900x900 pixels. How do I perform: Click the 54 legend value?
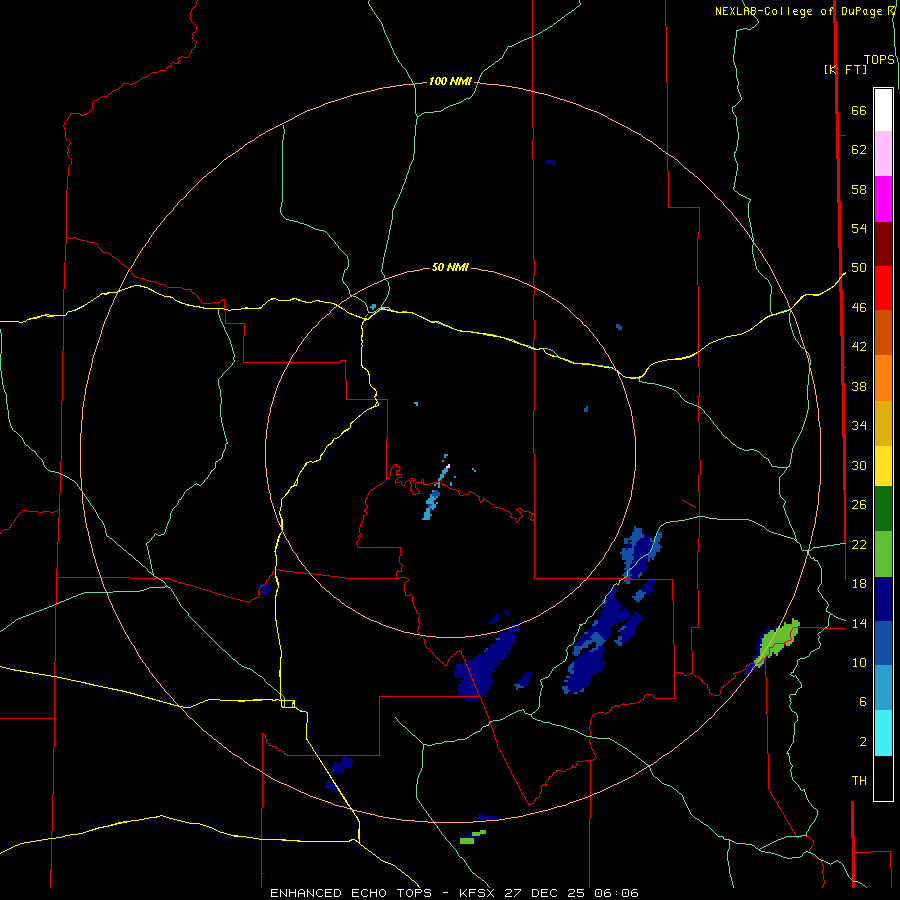pyautogui.click(x=859, y=228)
